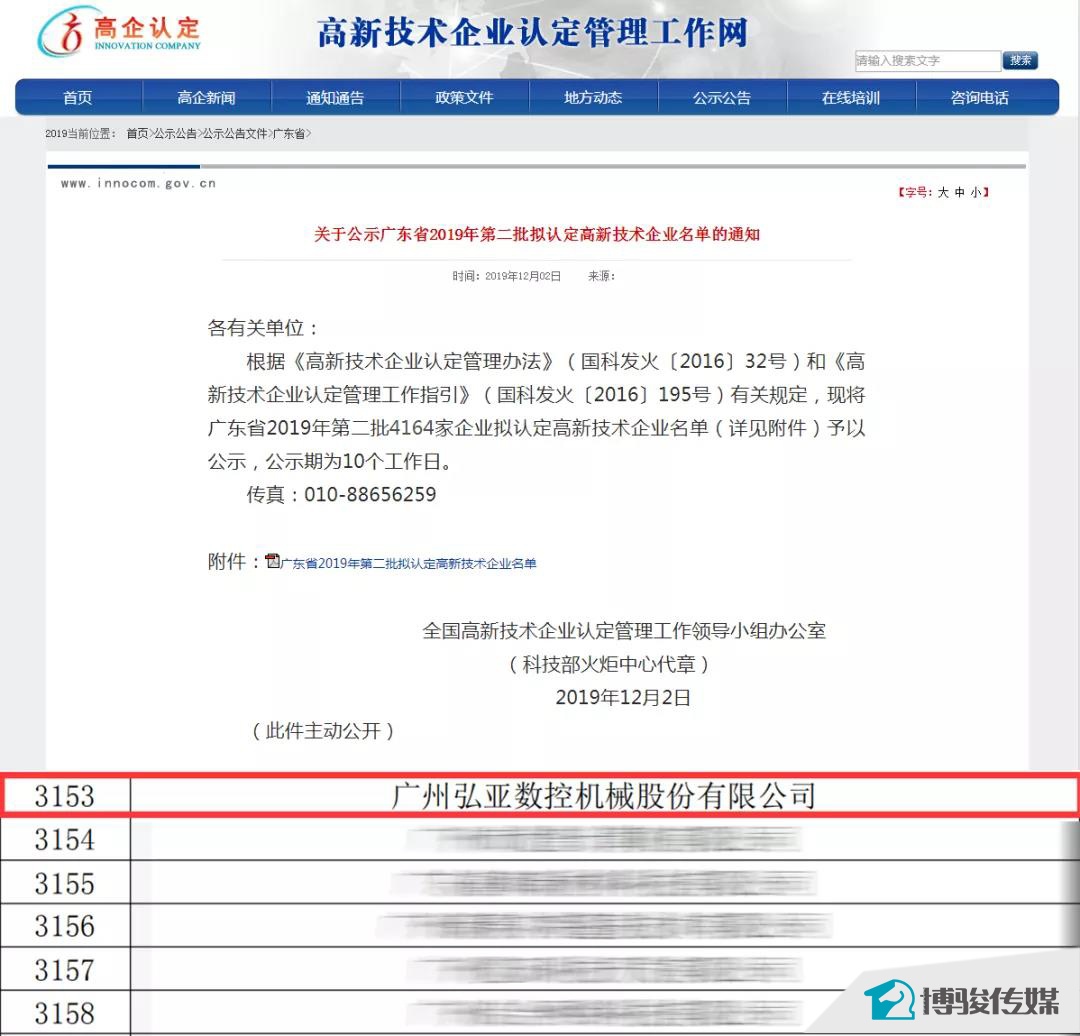Click the fax line 传真：010-88656259
Screen dimensions: 1080x1036
(342, 495)
